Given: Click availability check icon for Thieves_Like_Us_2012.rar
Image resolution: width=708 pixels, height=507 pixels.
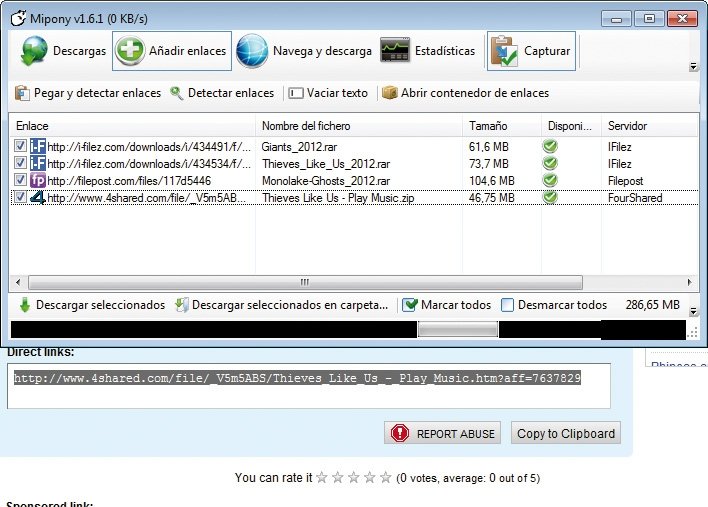Looking at the screenshot, I should [550, 163].
